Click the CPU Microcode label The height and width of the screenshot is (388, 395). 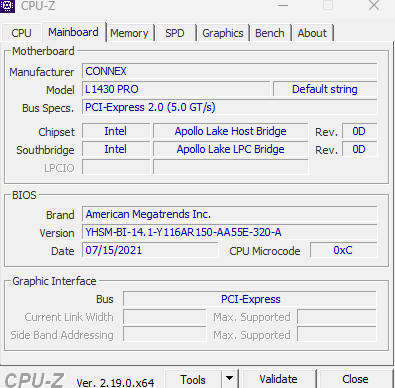click(265, 251)
